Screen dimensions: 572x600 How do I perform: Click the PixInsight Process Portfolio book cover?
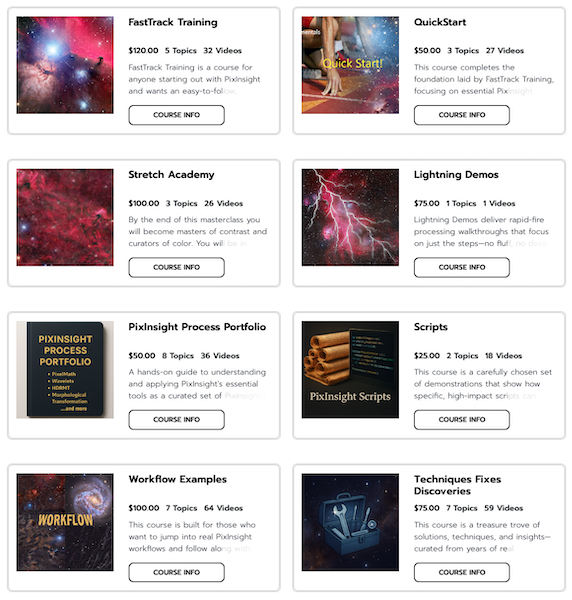(x=65, y=370)
